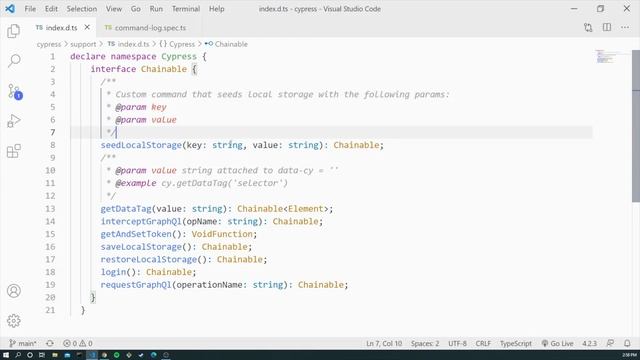Open the Selection menu

coord(82,9)
